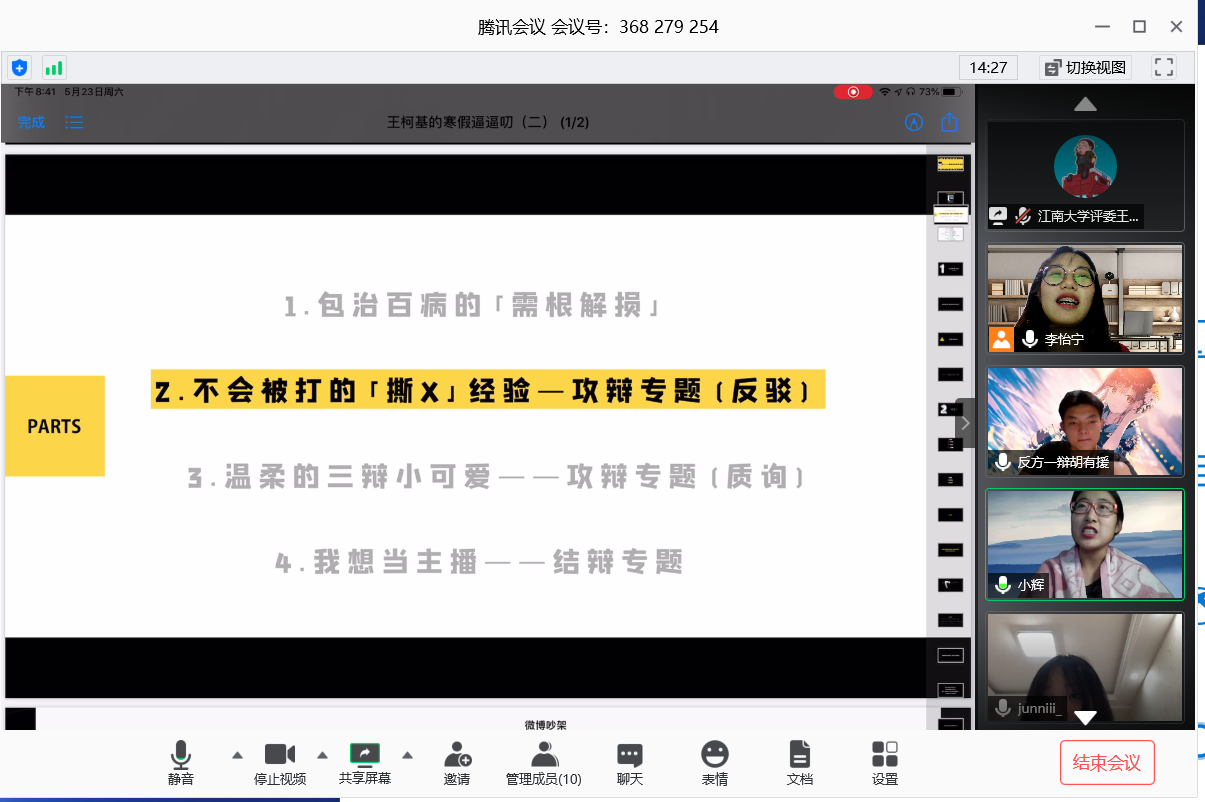1205x802 pixels.
Task: Open the chat panel
Action: pyautogui.click(x=629, y=762)
